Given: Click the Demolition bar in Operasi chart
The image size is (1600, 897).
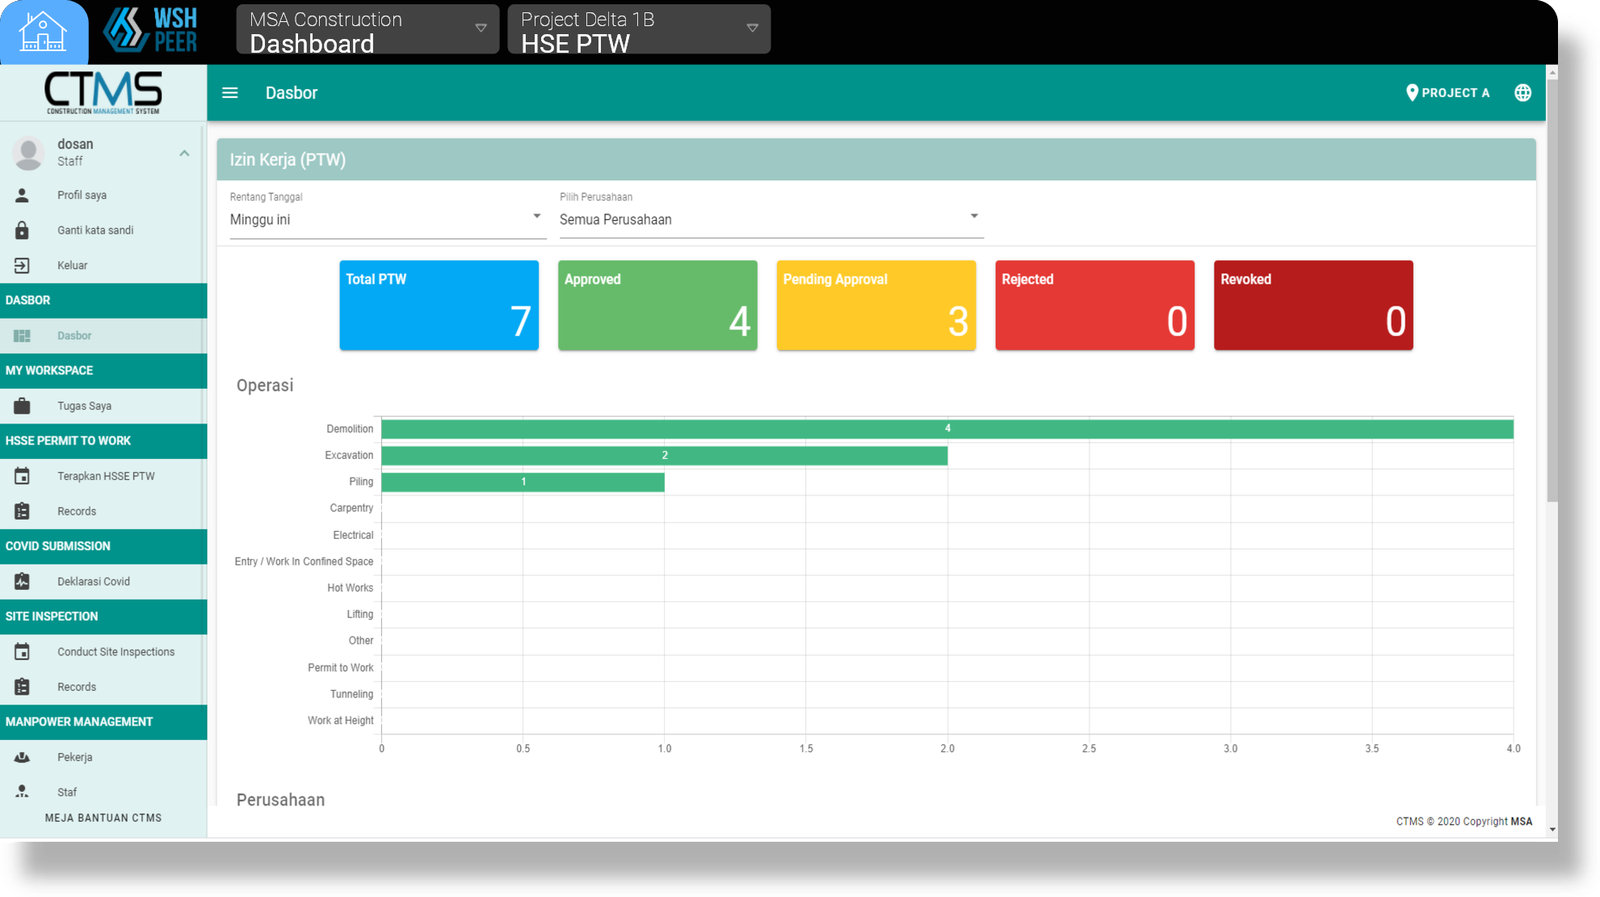Looking at the screenshot, I should click(947, 429).
